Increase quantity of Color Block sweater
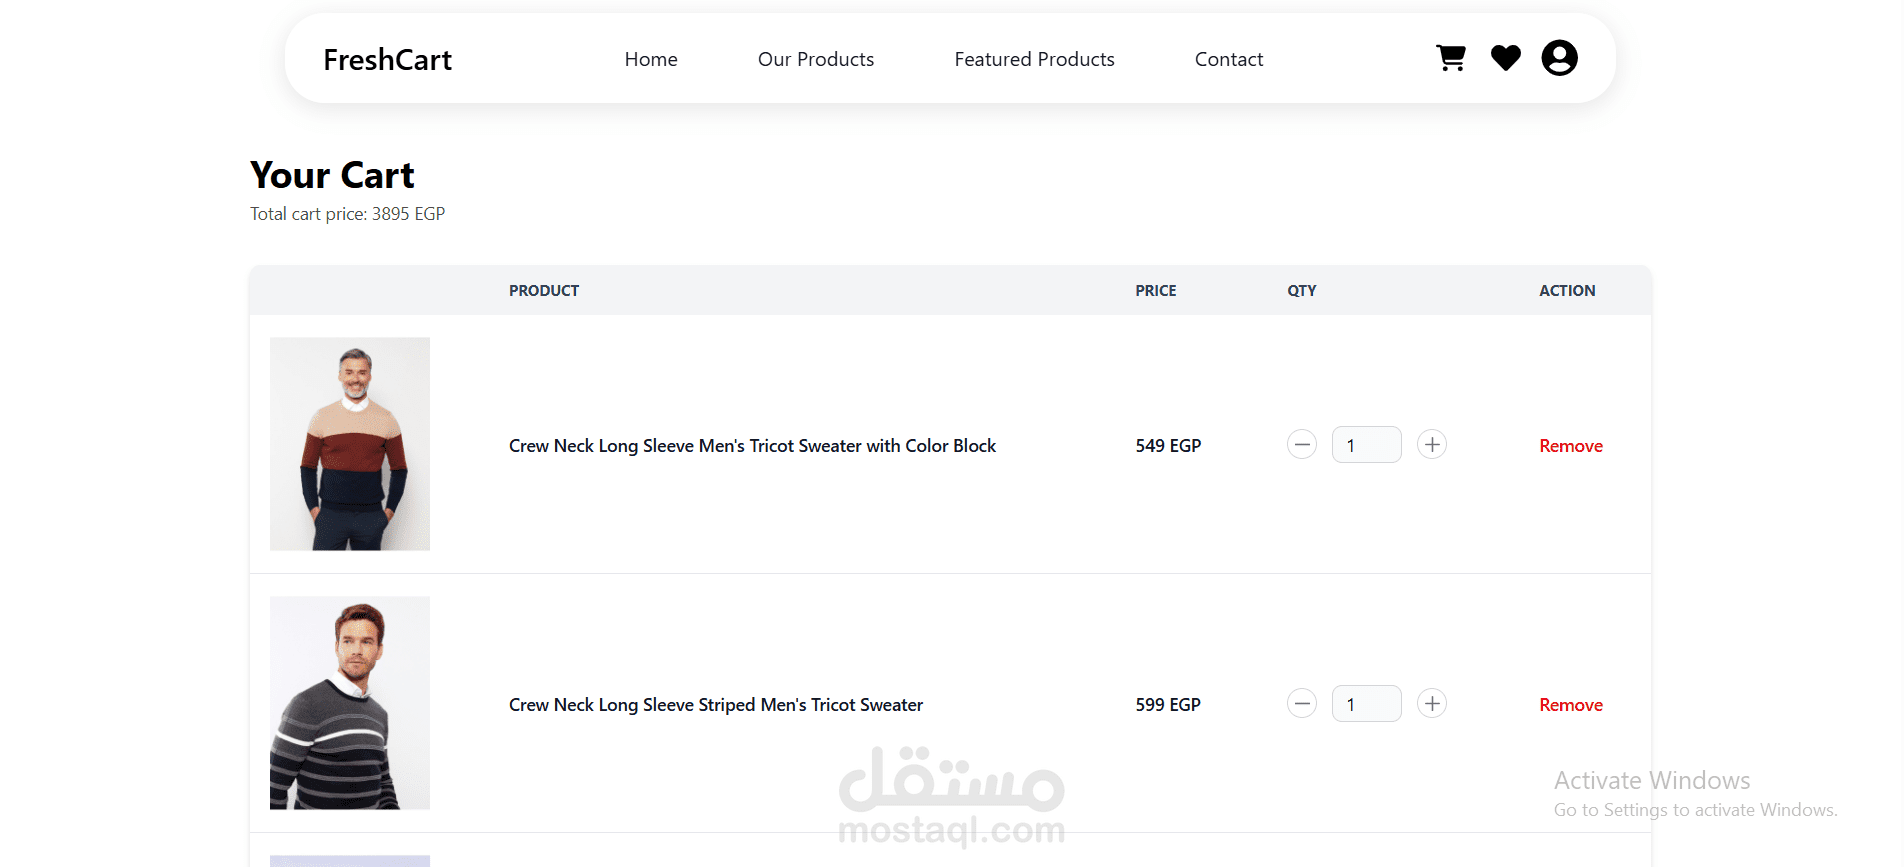 coord(1432,445)
